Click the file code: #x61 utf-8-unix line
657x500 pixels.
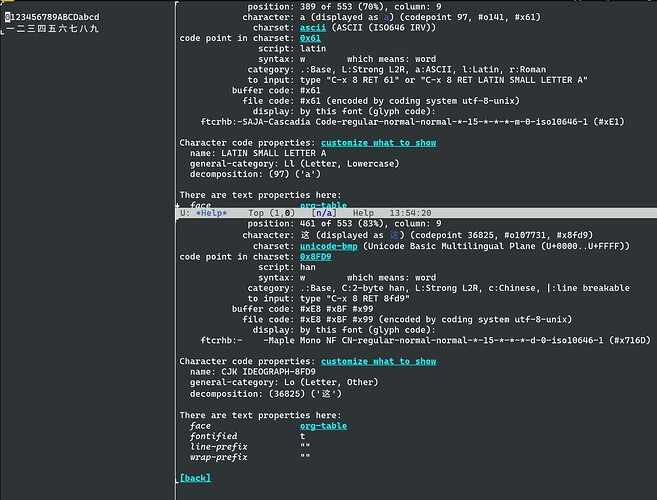[381, 101]
